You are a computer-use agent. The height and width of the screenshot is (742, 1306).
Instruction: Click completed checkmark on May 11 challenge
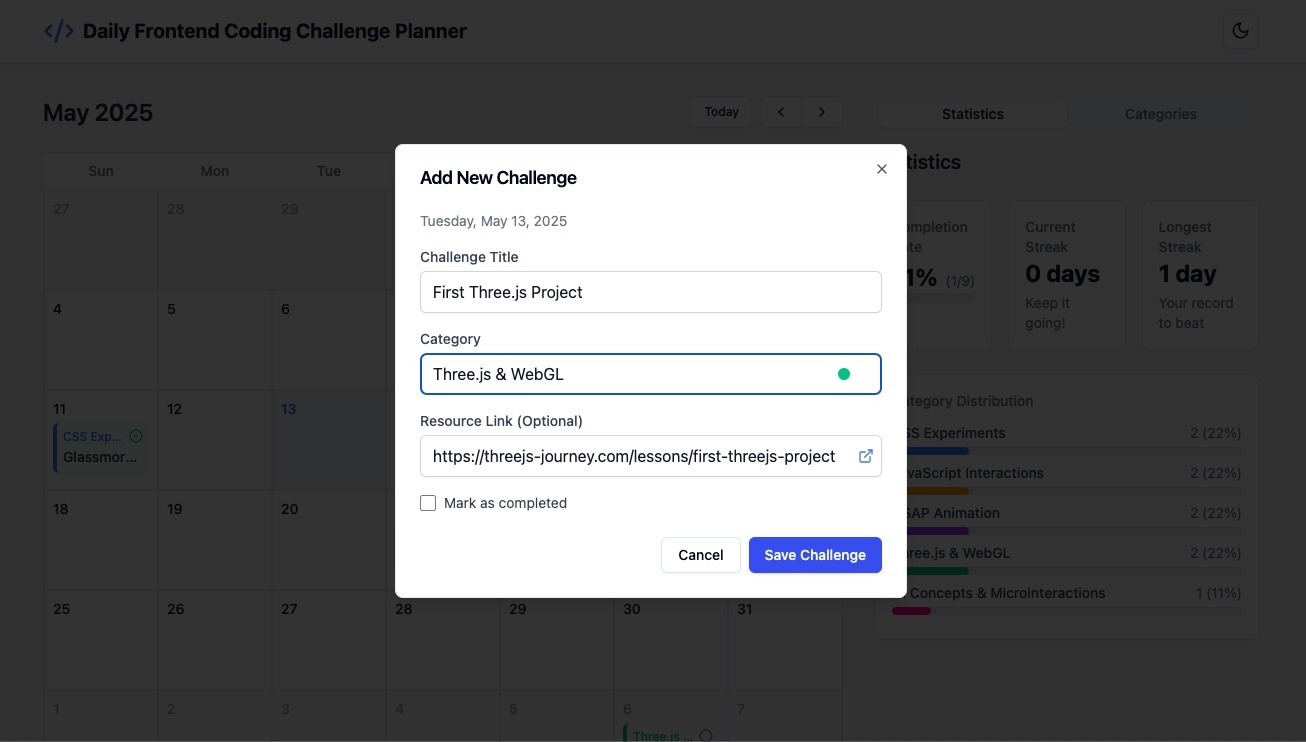[x=136, y=436]
